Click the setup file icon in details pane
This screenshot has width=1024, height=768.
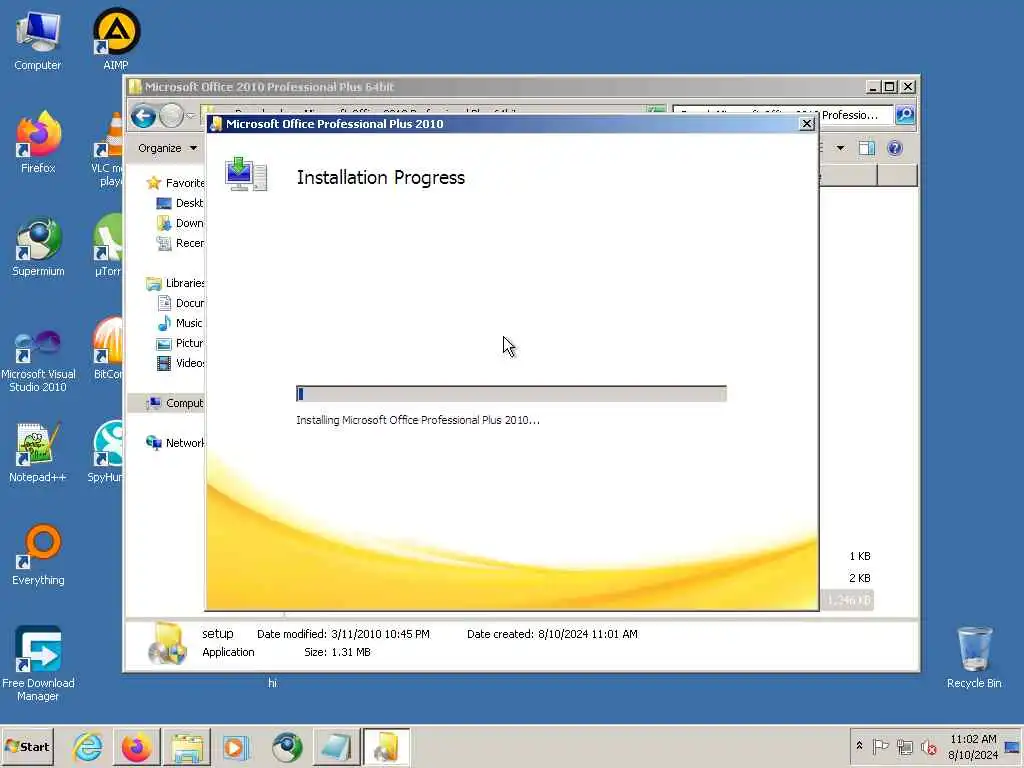point(167,643)
